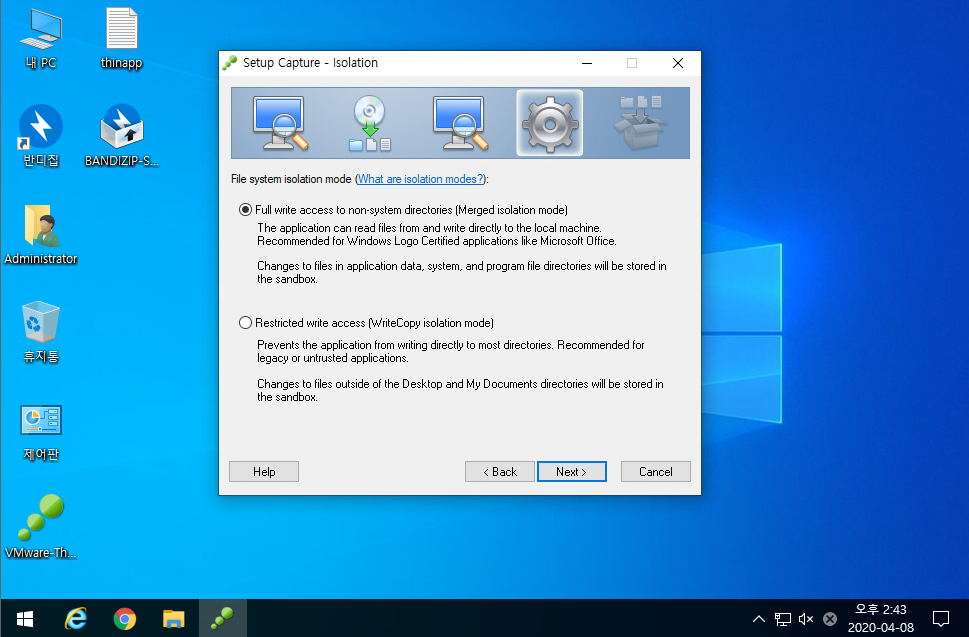Click 'Restricted write access (WriteCopy isolation mode)' label

374,323
